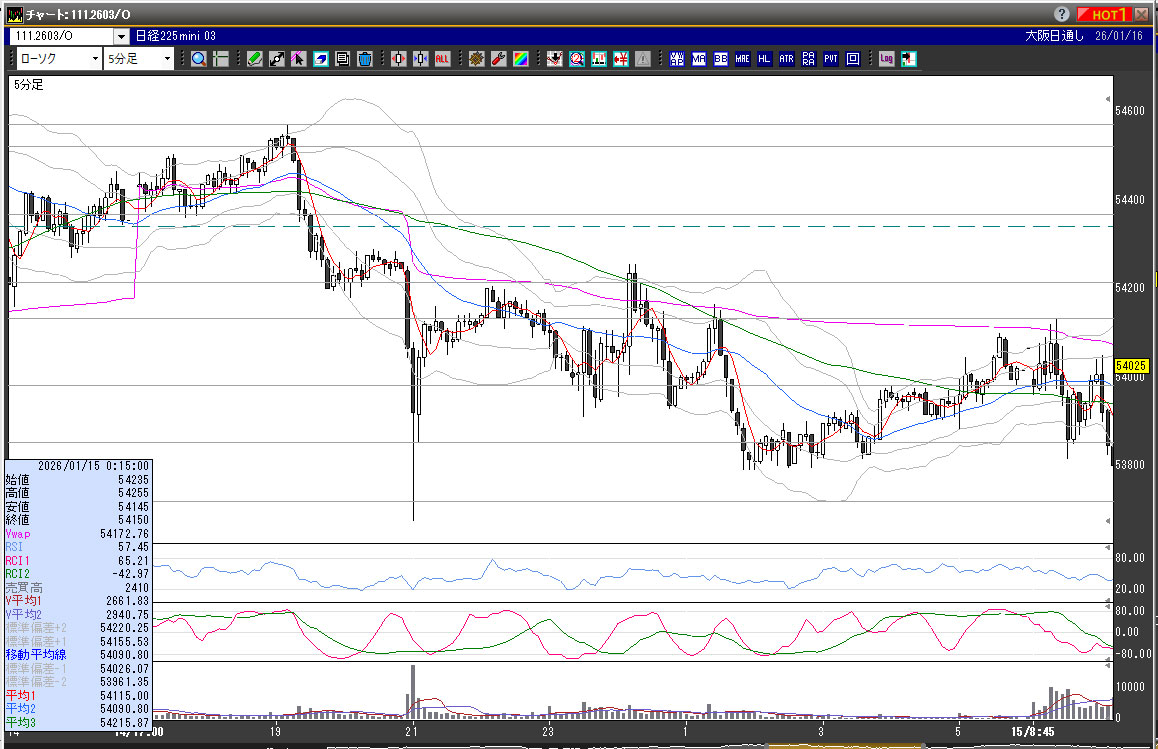Click the trash can delete icon
This screenshot has height=749, width=1158.
pyautogui.click(x=364, y=59)
